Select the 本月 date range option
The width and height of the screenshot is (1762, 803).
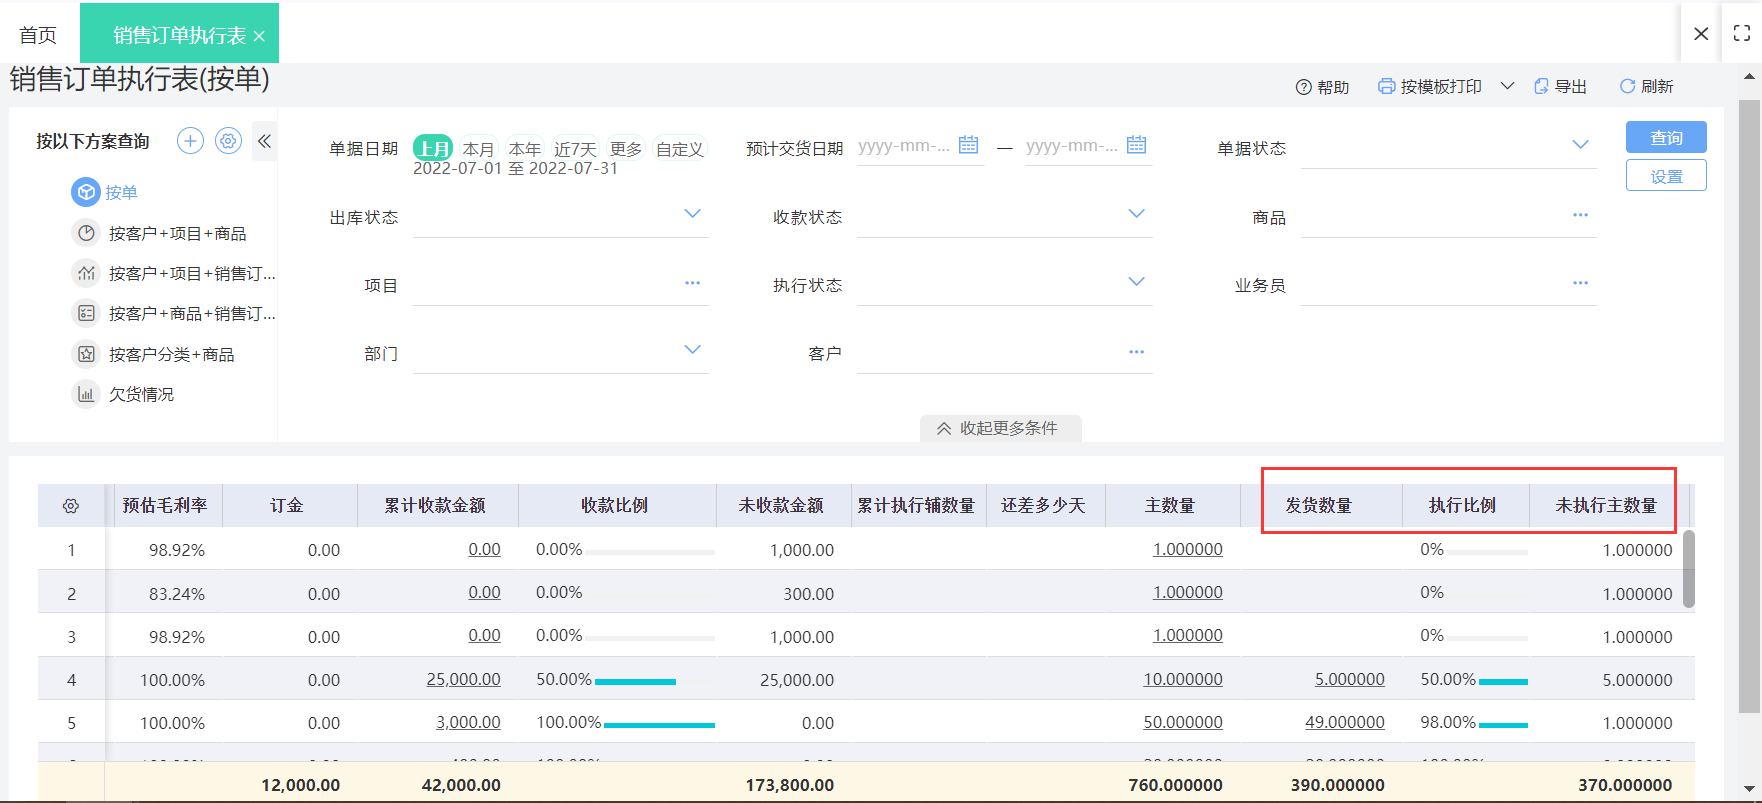[x=478, y=149]
